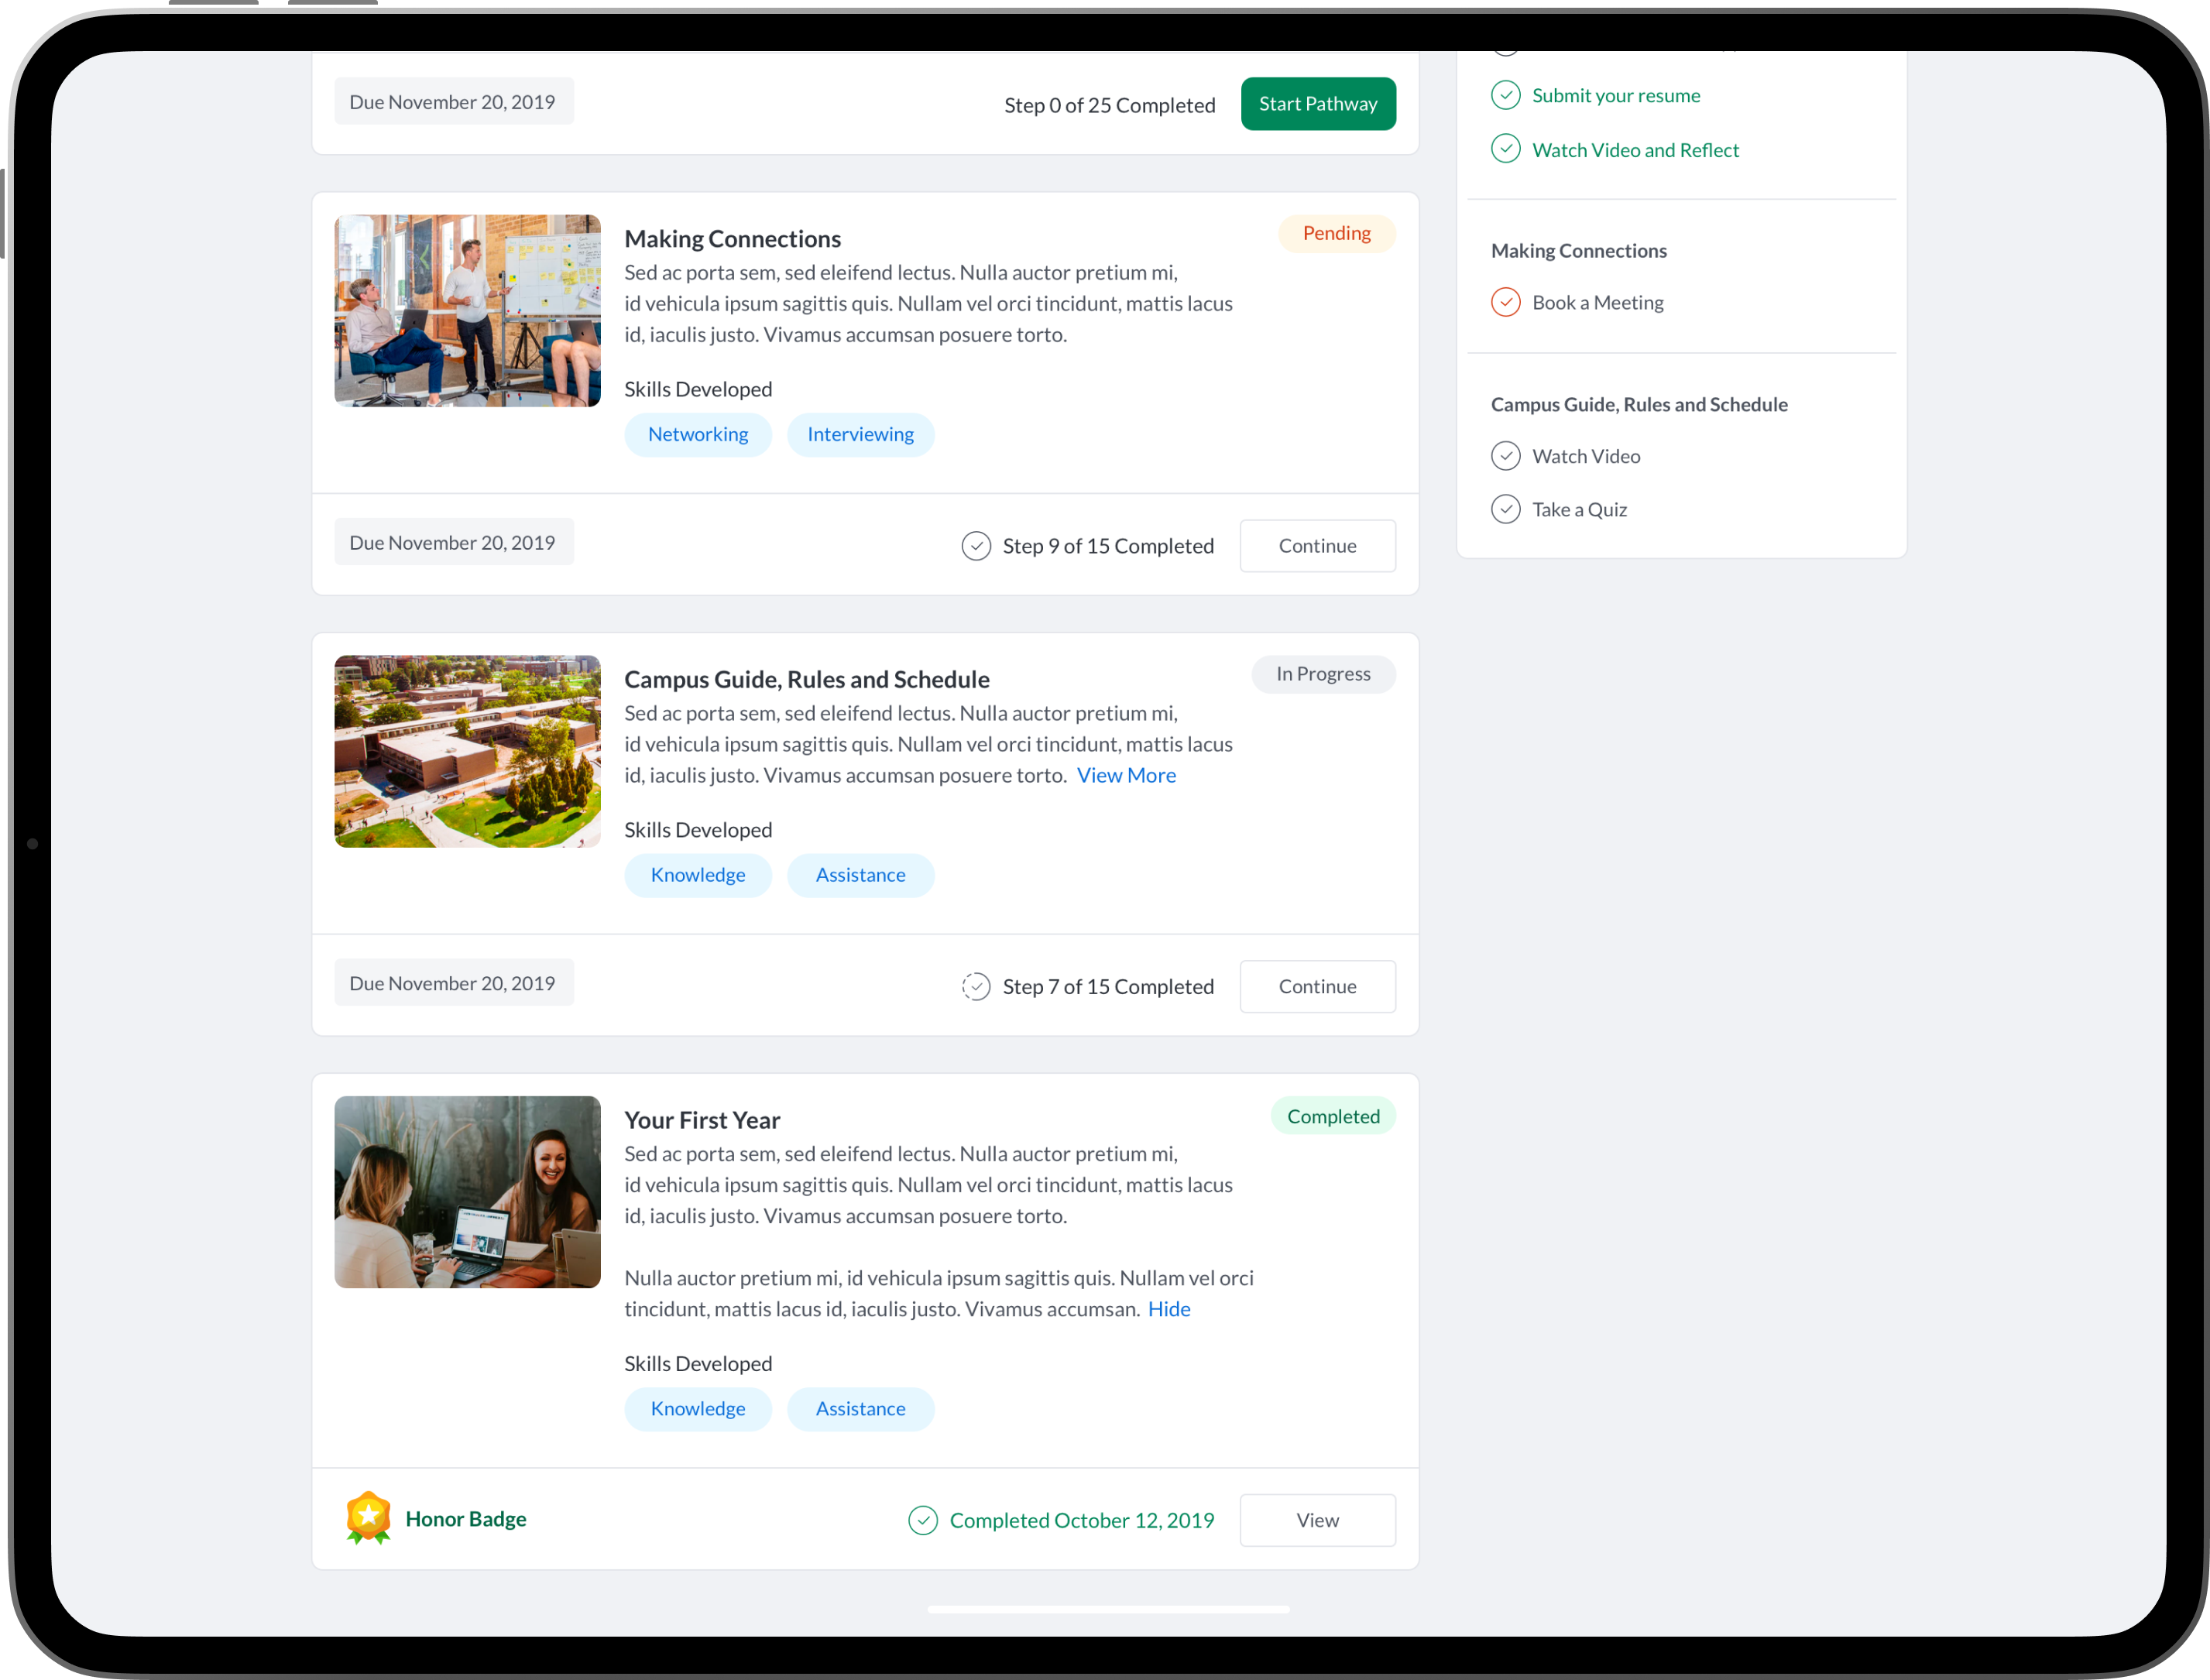Collapse Your First Year description with Hide
Image resolution: width=2210 pixels, height=1680 pixels.
[1168, 1309]
